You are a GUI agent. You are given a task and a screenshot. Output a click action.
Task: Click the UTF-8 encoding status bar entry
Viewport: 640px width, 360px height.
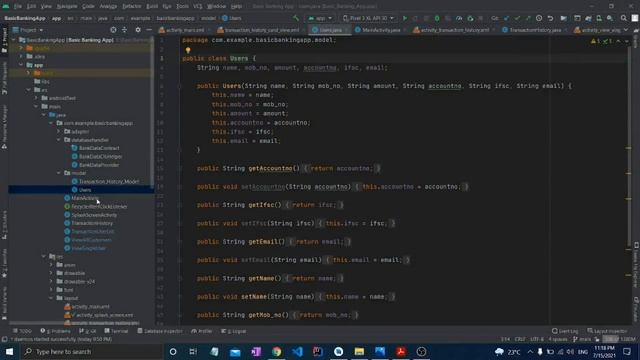tap(536, 339)
